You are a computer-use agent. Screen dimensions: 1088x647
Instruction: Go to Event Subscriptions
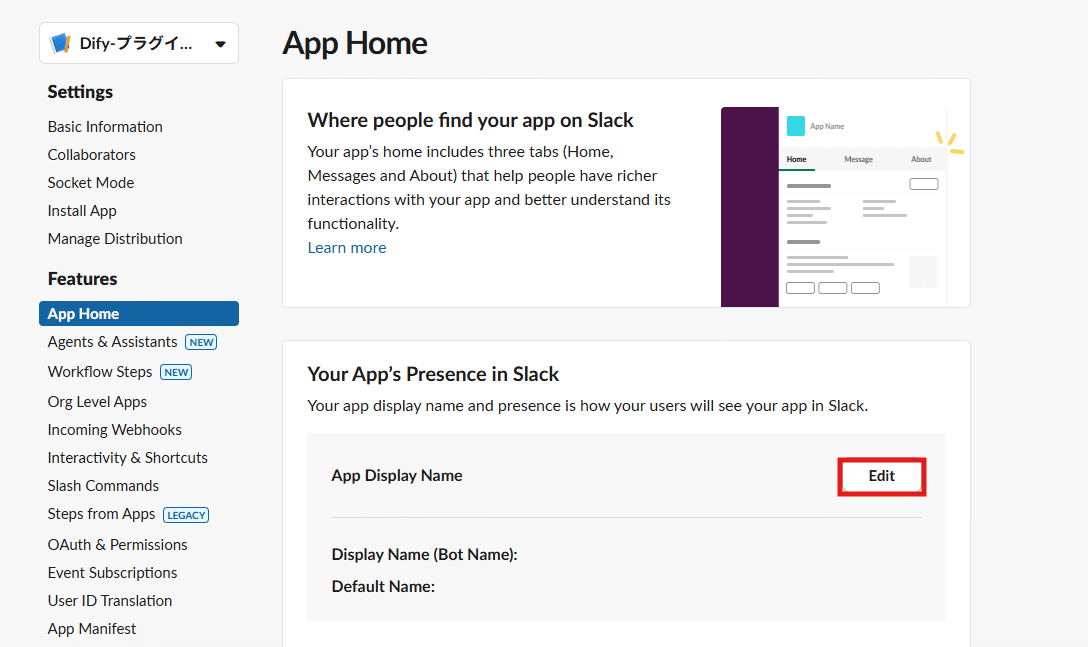(x=112, y=573)
